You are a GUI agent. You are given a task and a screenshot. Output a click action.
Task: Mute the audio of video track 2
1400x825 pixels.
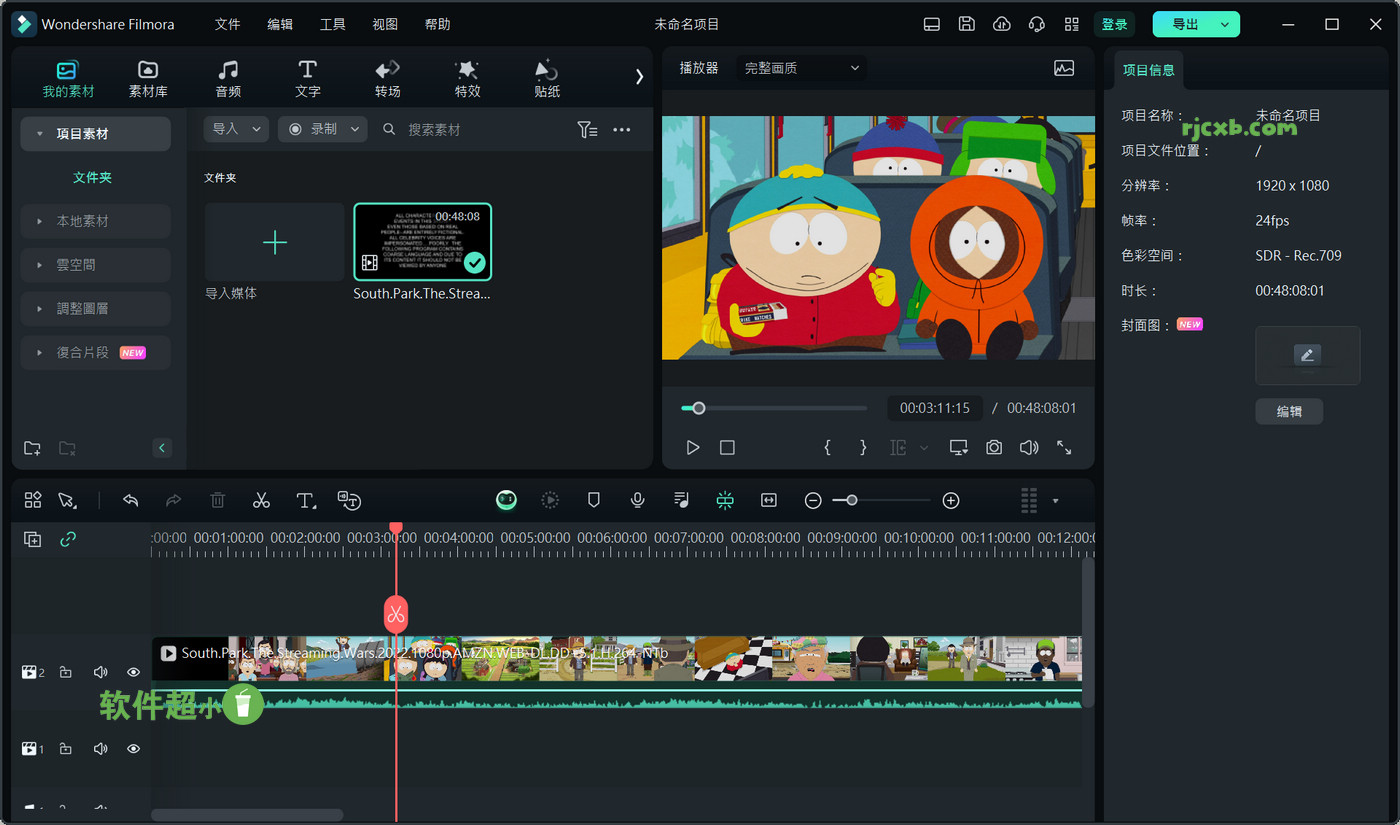click(x=100, y=673)
